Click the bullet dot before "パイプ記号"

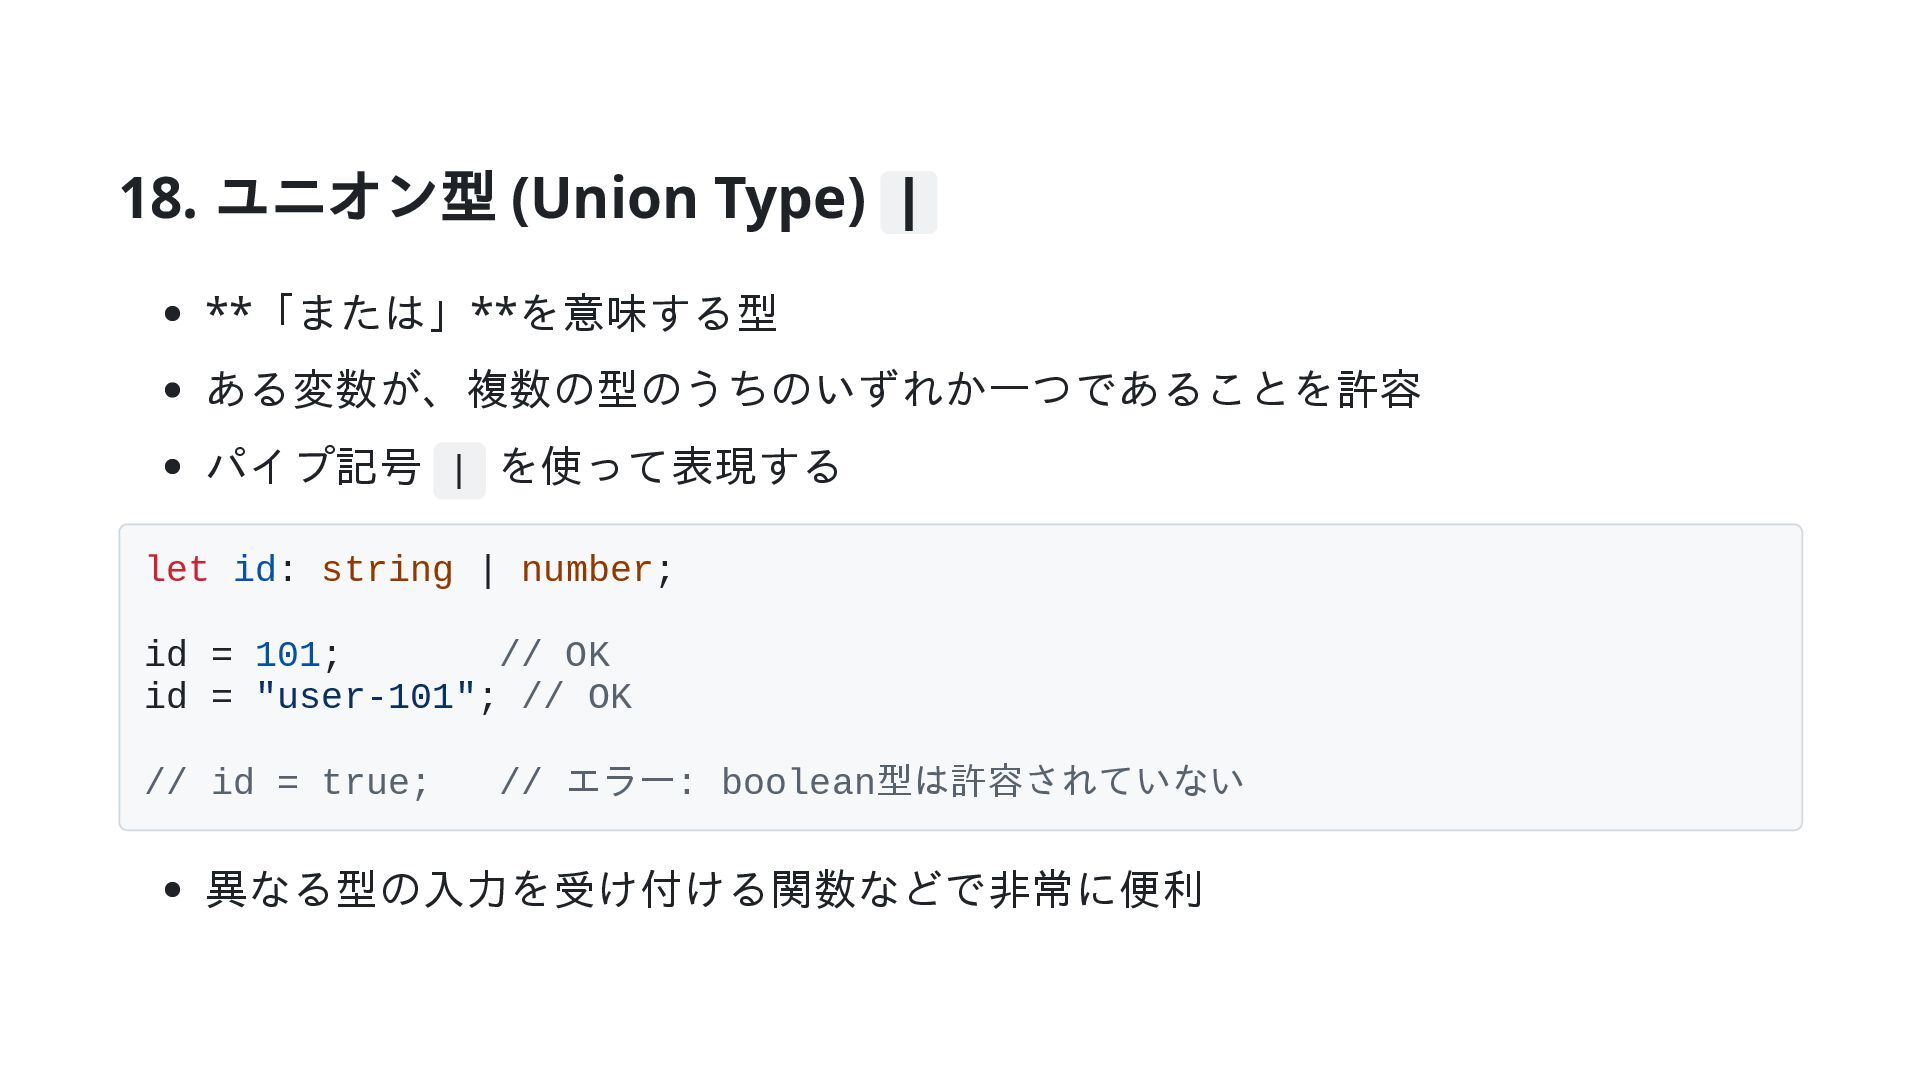[x=172, y=467]
